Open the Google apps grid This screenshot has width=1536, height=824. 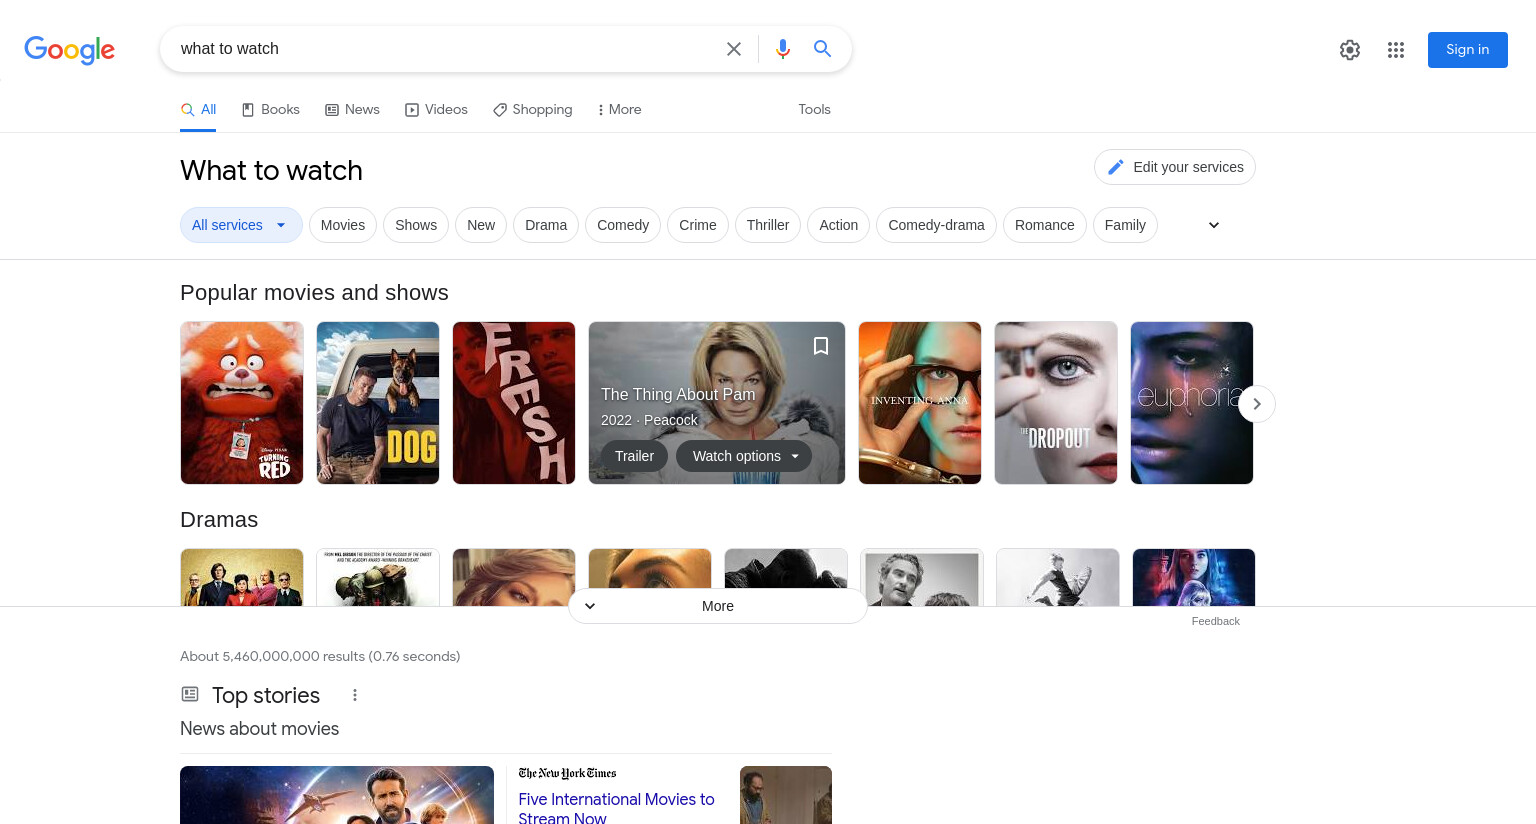coord(1396,50)
